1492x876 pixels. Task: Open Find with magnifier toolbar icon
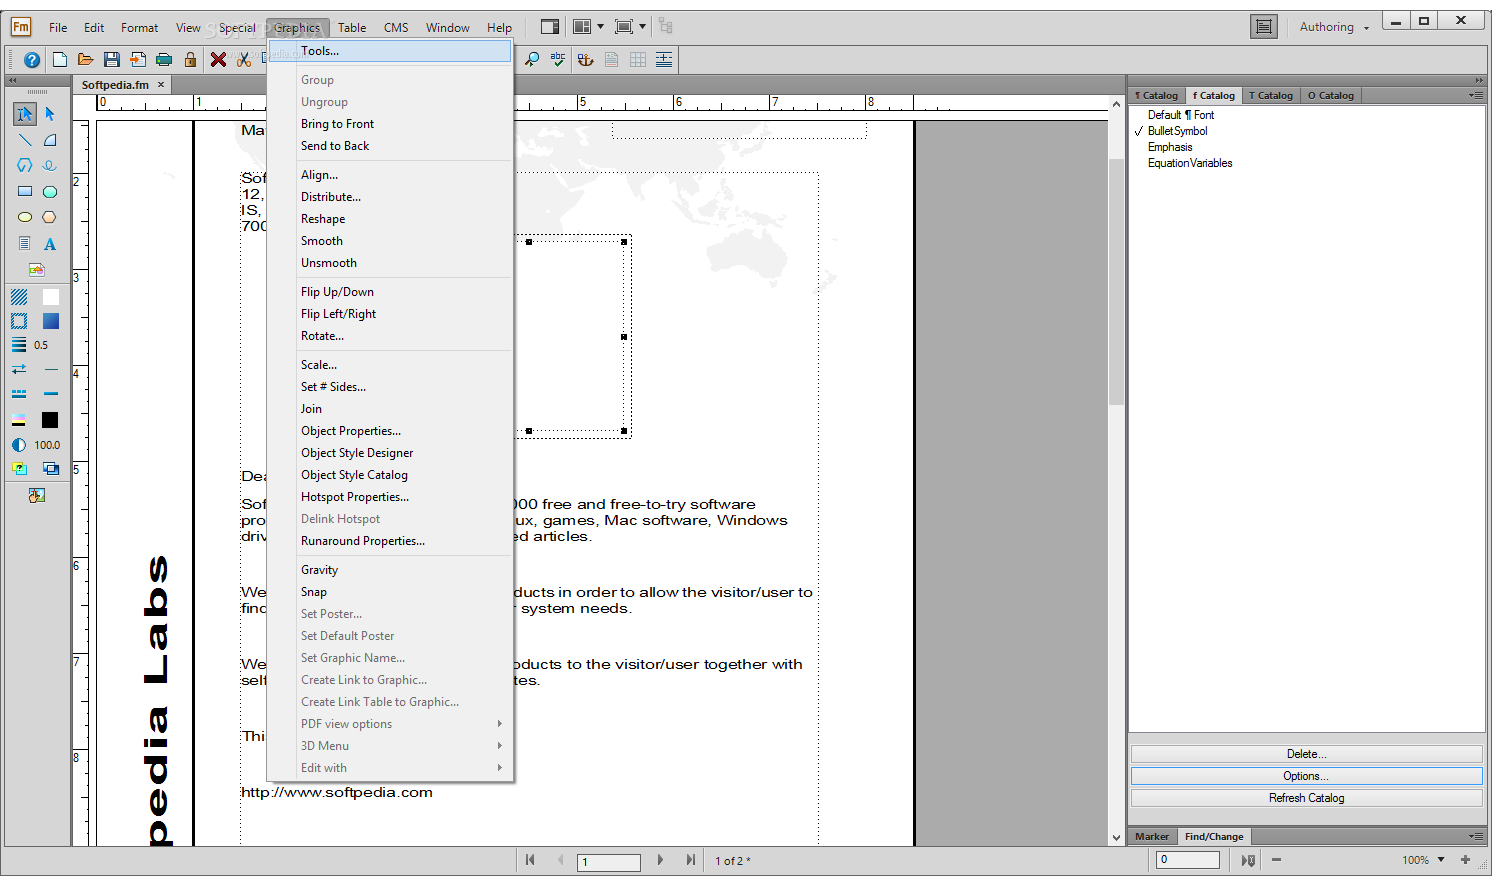coord(532,60)
